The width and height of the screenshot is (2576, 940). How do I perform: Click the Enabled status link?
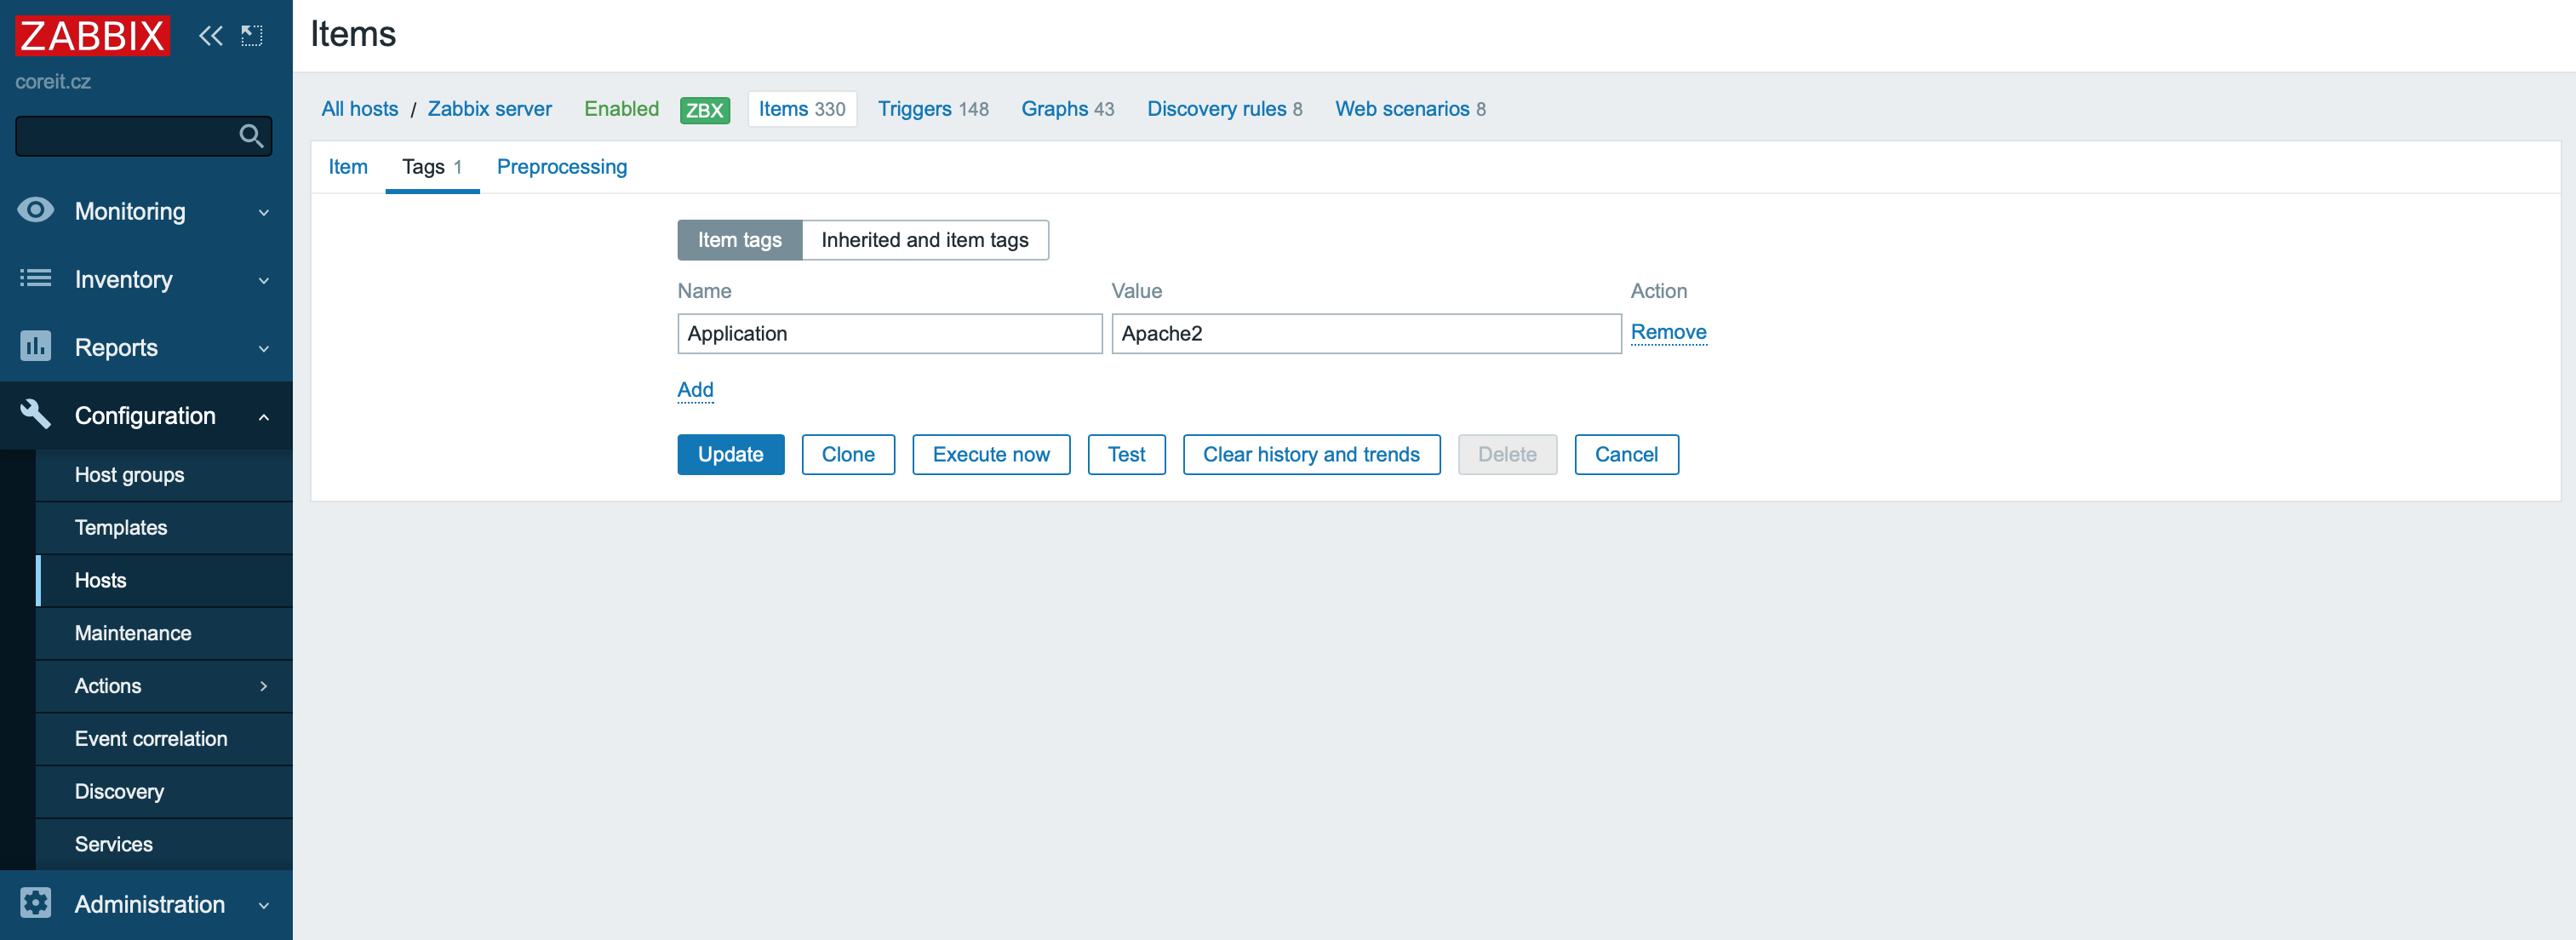(621, 109)
